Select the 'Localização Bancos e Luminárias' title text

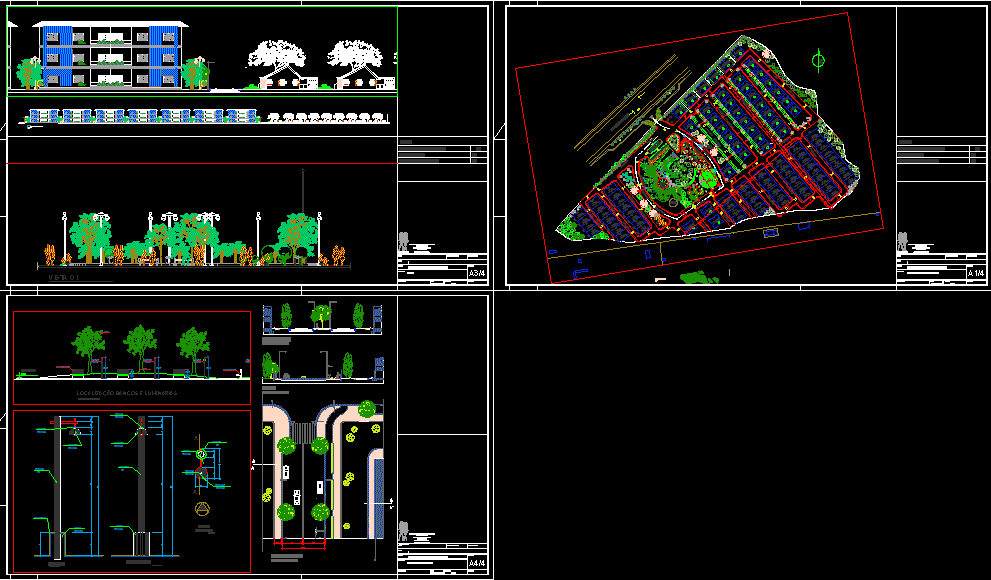pyautogui.click(x=127, y=394)
